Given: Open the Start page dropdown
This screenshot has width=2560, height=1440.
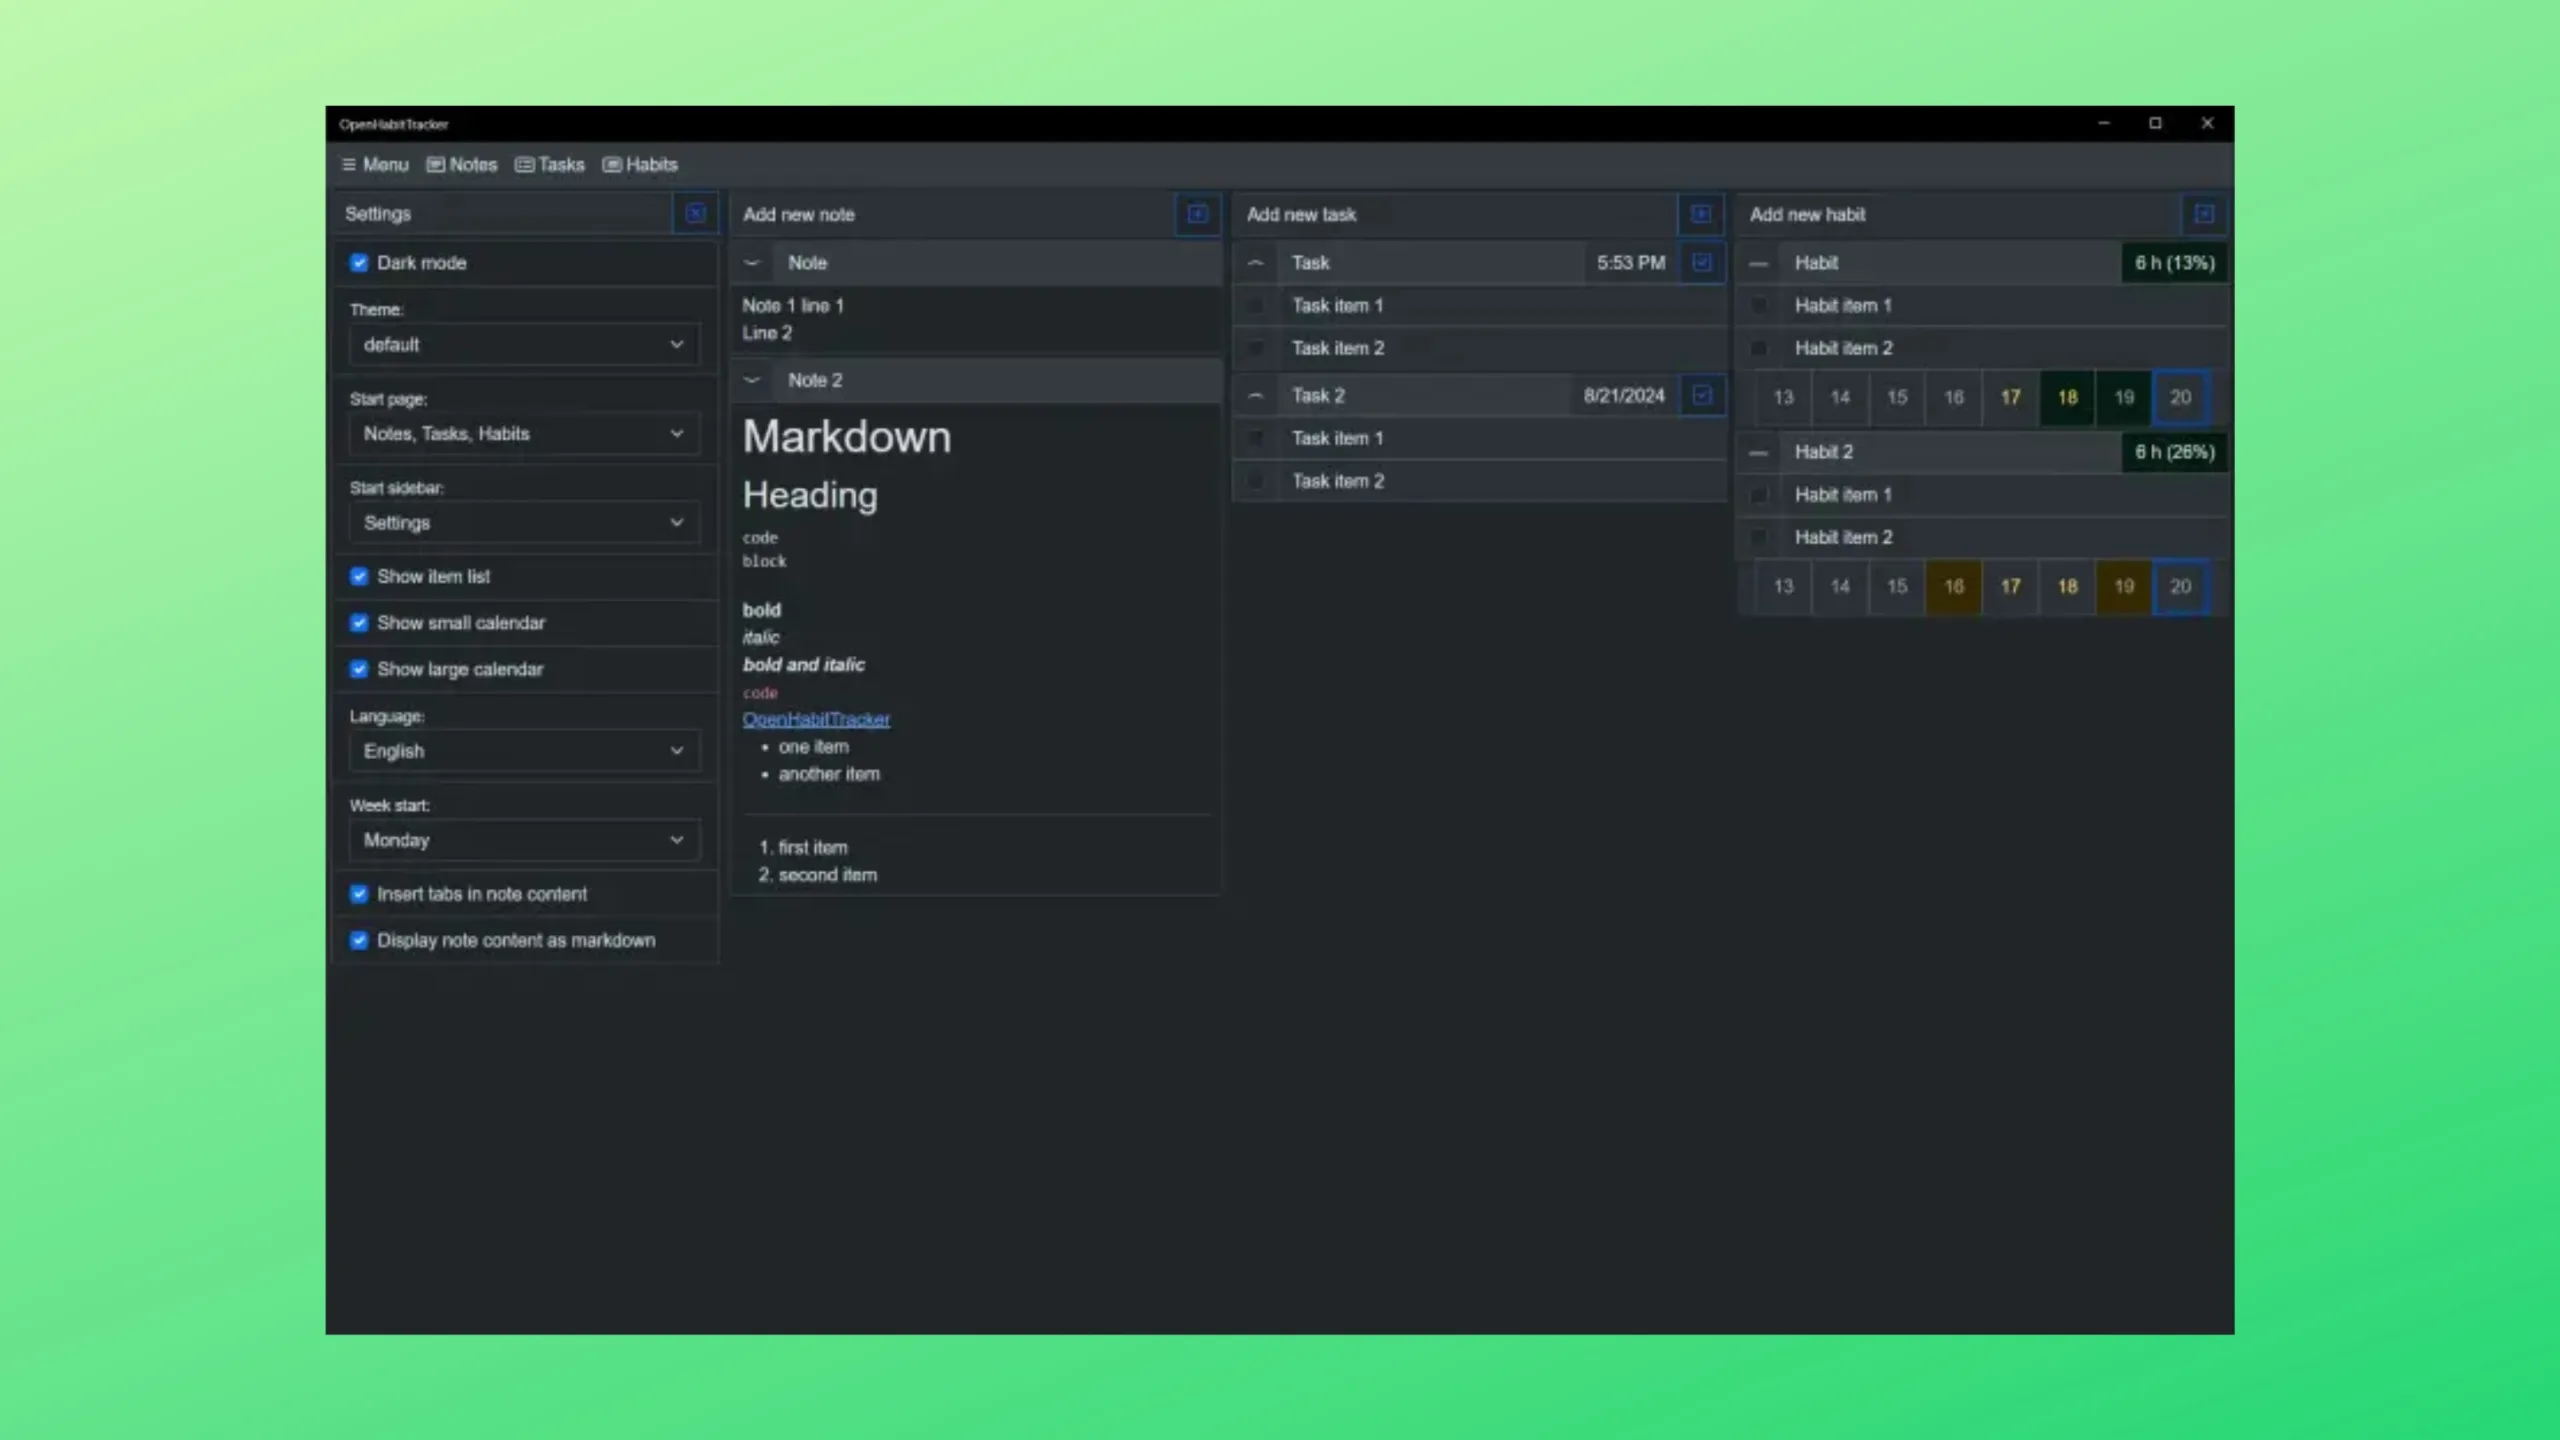Looking at the screenshot, I should (524, 434).
